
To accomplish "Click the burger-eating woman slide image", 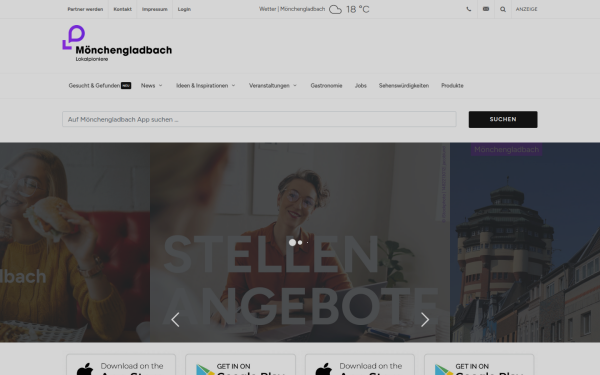I will [x=75, y=242].
